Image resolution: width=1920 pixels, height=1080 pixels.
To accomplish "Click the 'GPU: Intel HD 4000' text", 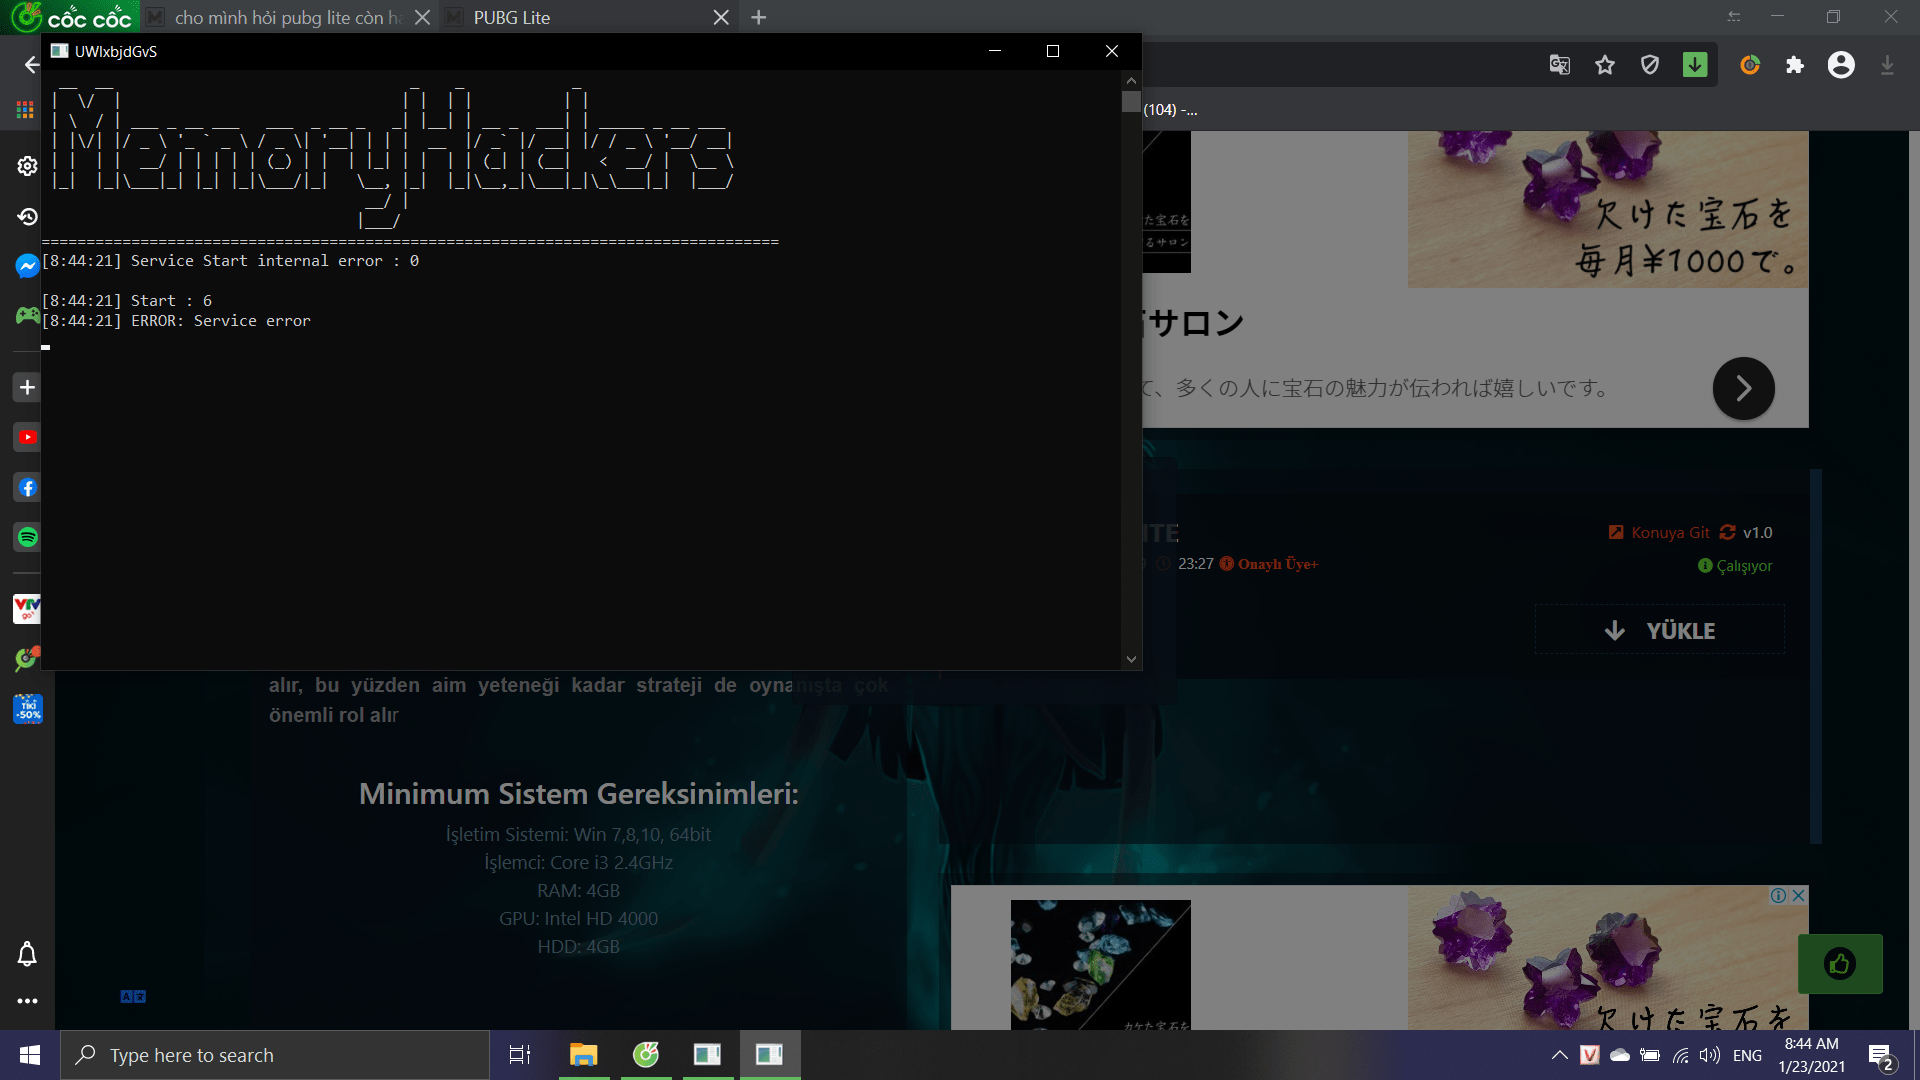I will click(x=579, y=919).
